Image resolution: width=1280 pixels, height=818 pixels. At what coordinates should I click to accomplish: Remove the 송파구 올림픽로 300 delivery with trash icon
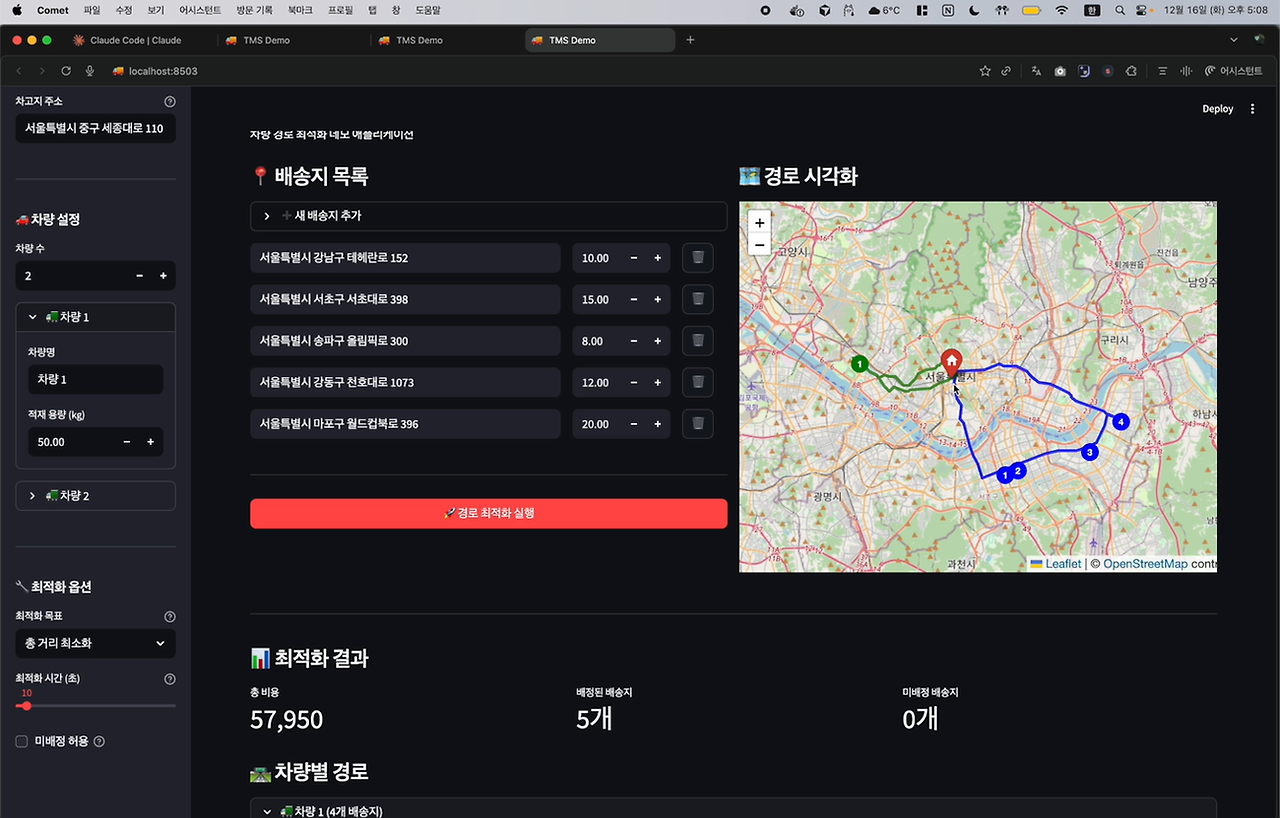coord(698,341)
